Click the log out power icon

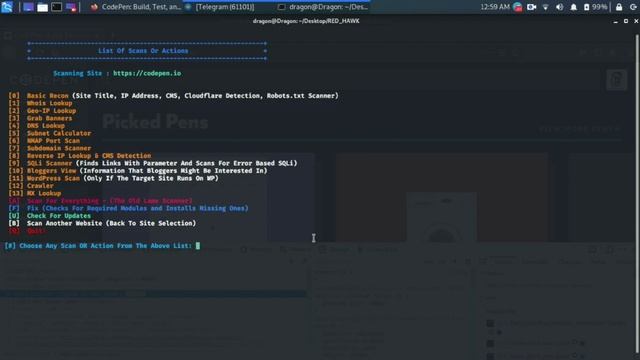tap(633, 7)
